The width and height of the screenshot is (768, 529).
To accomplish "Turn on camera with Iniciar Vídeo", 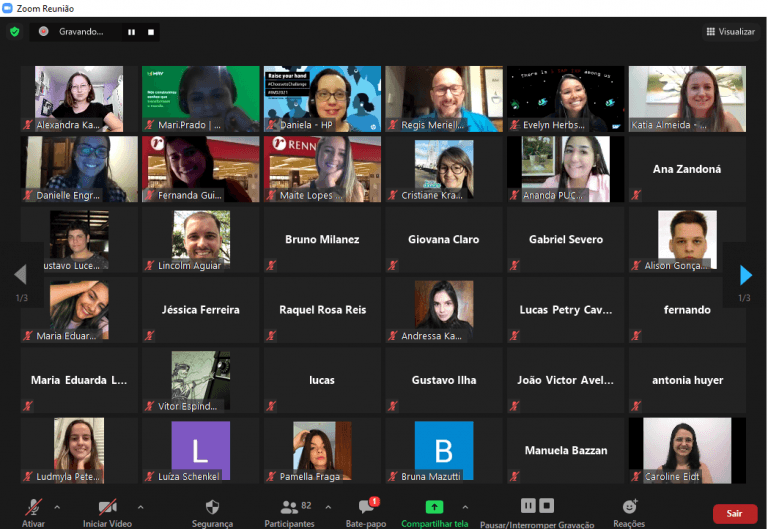I will [107, 510].
